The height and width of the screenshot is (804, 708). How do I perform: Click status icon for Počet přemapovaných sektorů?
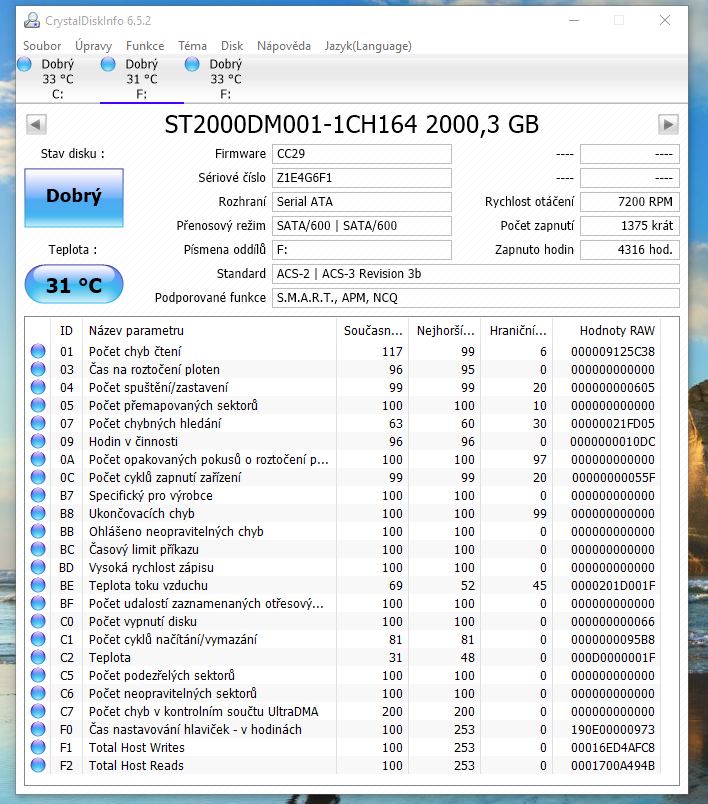(x=38, y=405)
